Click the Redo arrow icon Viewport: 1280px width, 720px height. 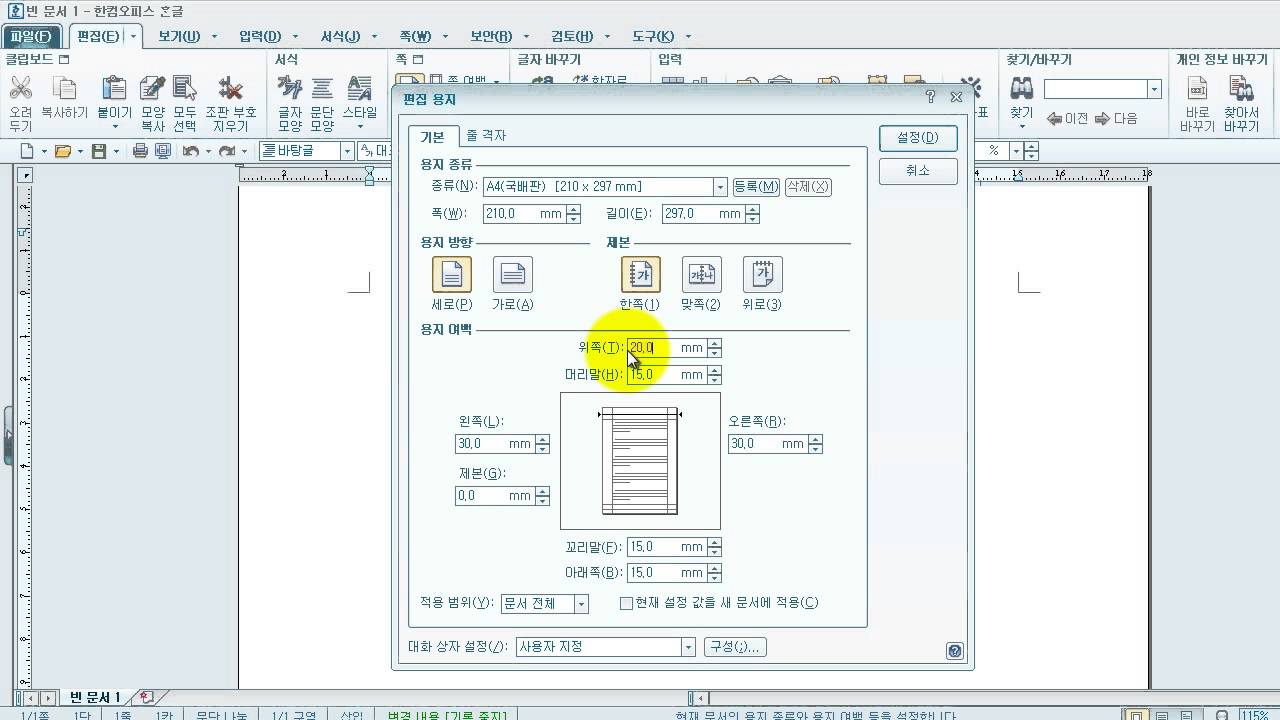point(227,151)
